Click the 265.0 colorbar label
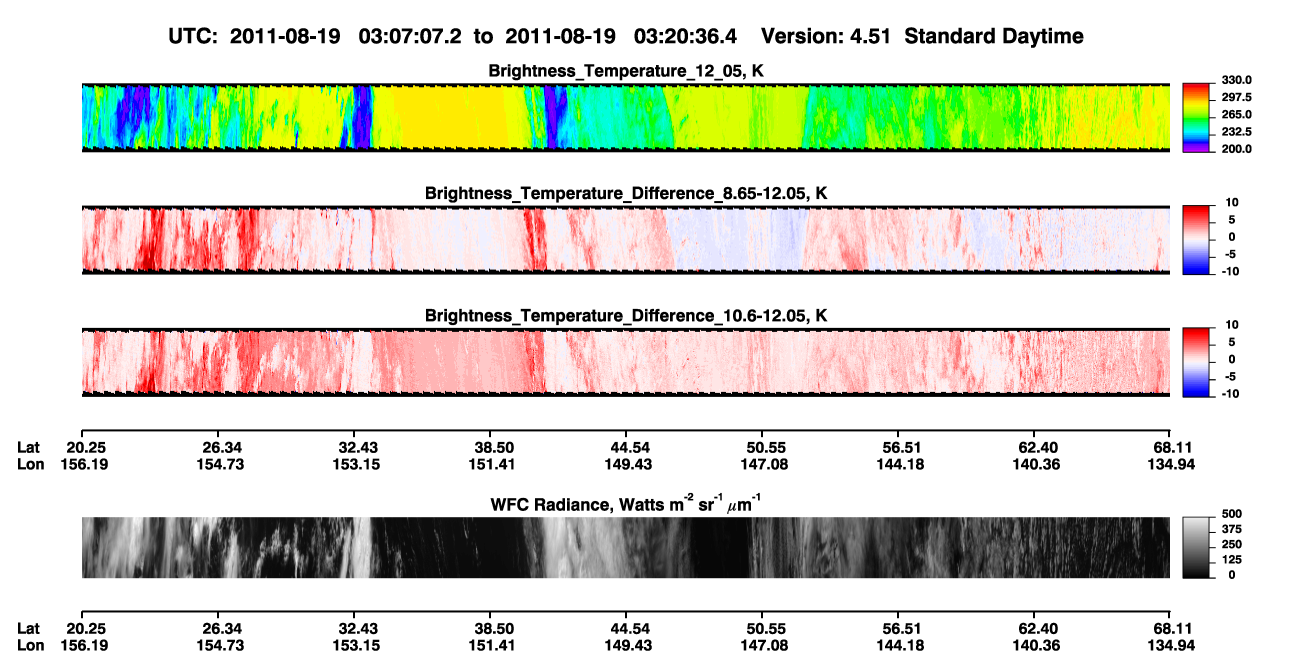Image resolution: width=1300 pixels, height=667 pixels. [1237, 115]
